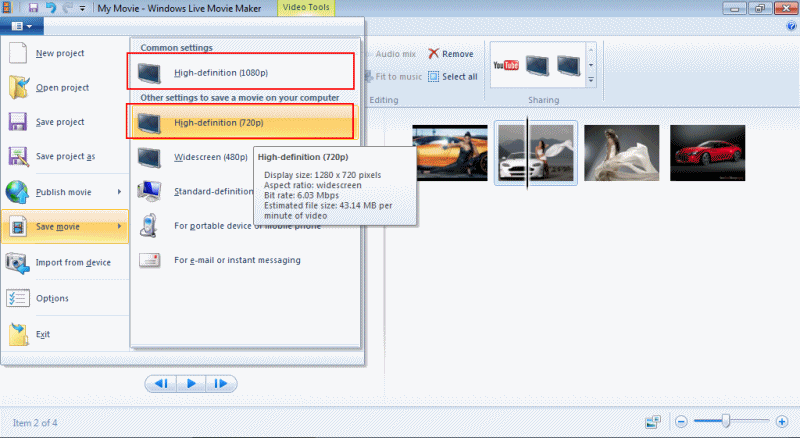Go to the previous frame

(161, 384)
